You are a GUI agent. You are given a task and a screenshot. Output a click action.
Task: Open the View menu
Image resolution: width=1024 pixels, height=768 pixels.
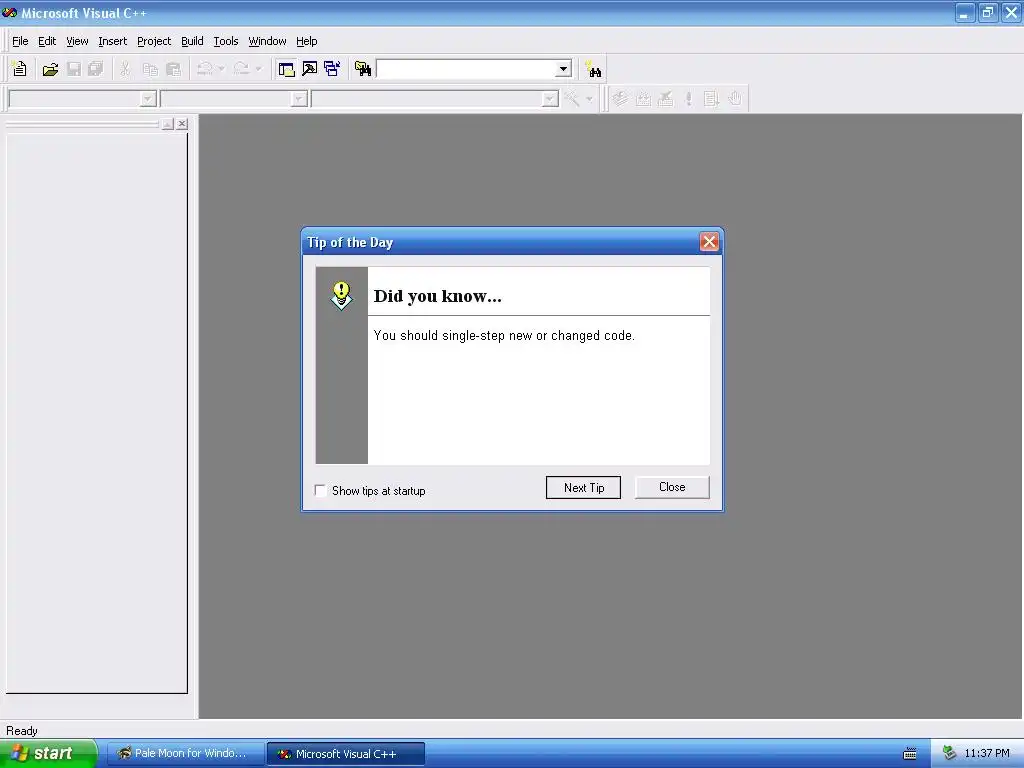(x=77, y=41)
